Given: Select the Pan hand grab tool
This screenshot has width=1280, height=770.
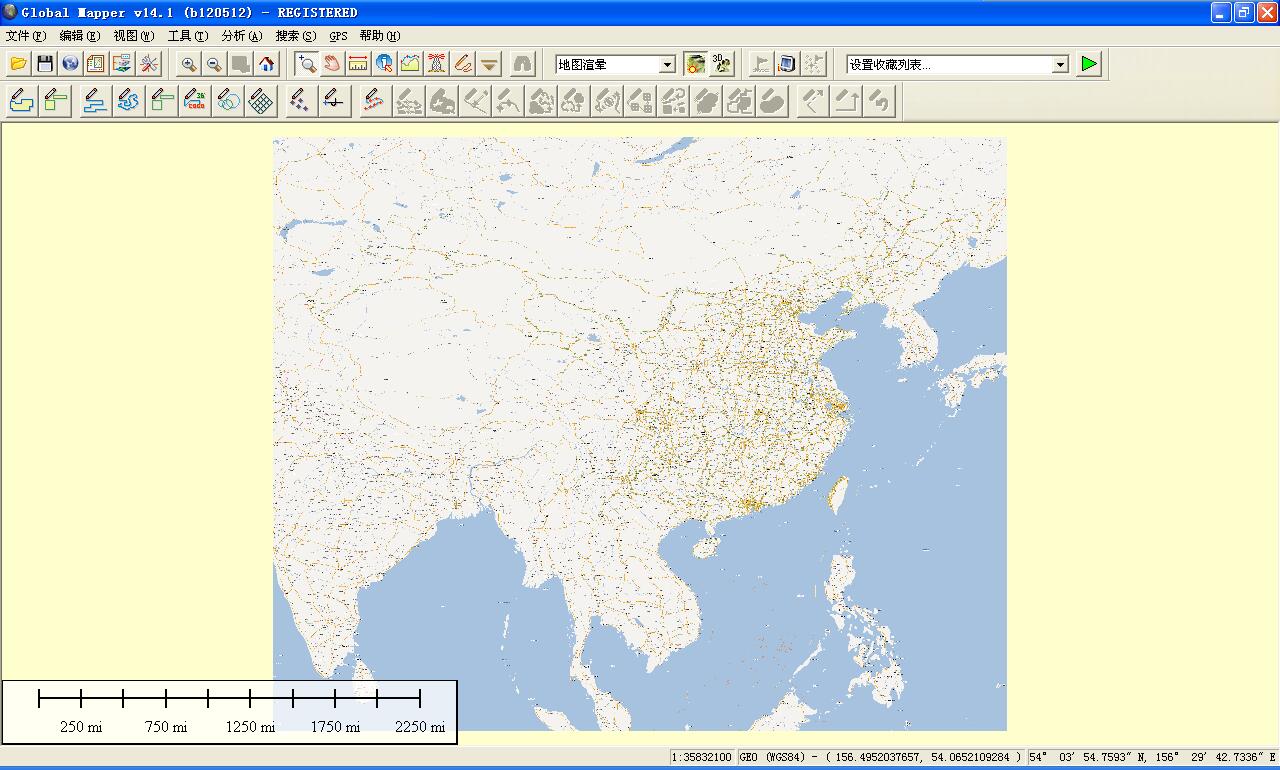Looking at the screenshot, I should point(332,64).
